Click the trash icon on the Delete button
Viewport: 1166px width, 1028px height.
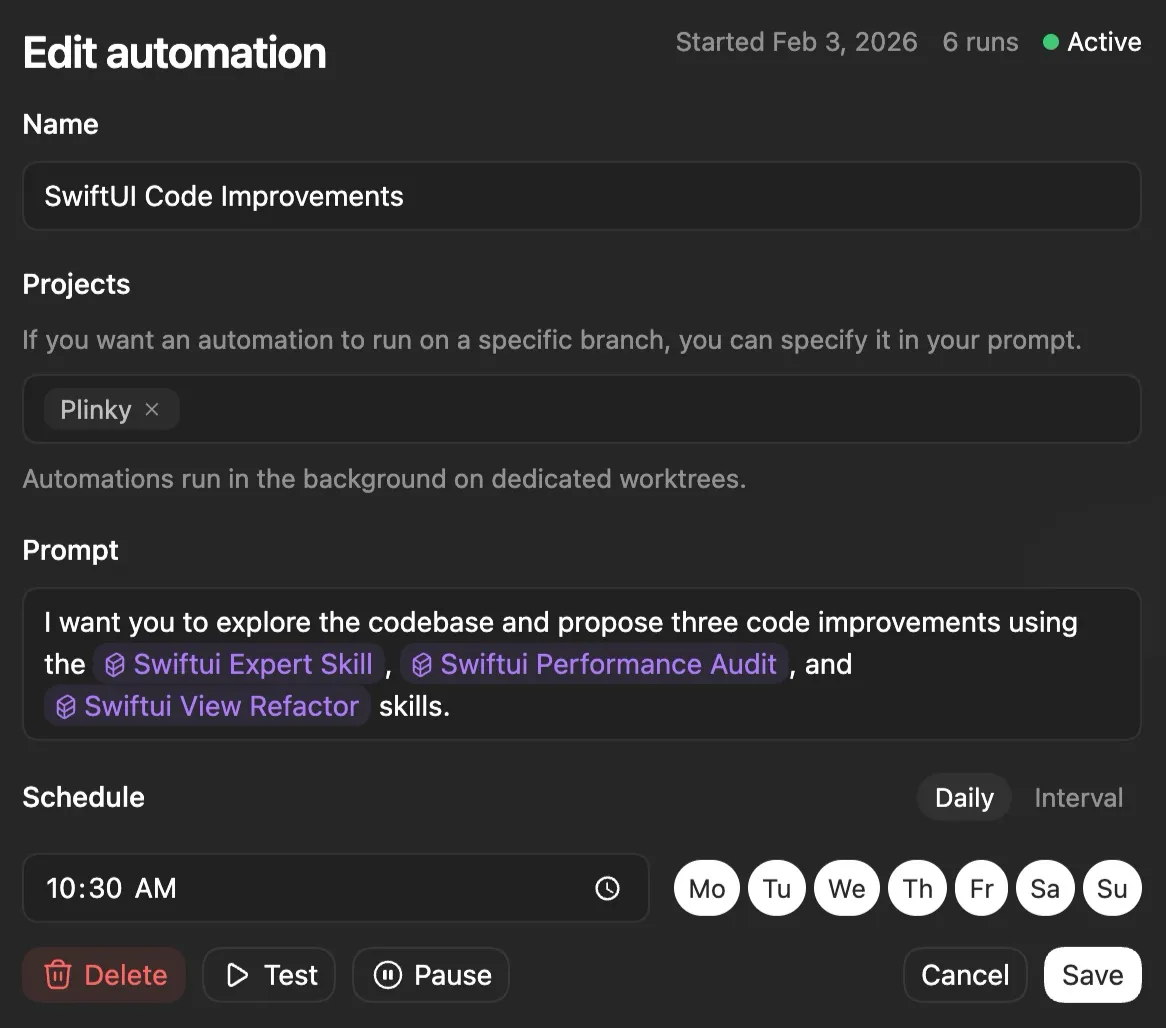[59, 974]
